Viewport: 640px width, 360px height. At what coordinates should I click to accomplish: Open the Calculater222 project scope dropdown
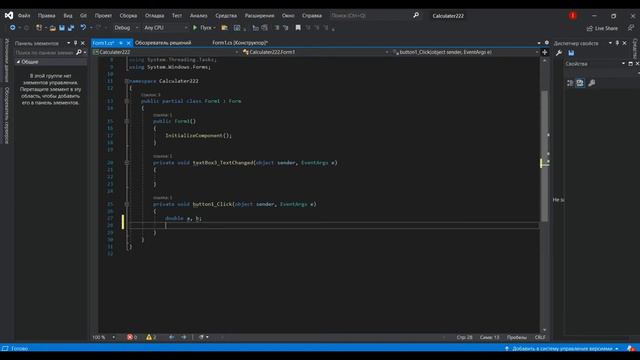165,52
